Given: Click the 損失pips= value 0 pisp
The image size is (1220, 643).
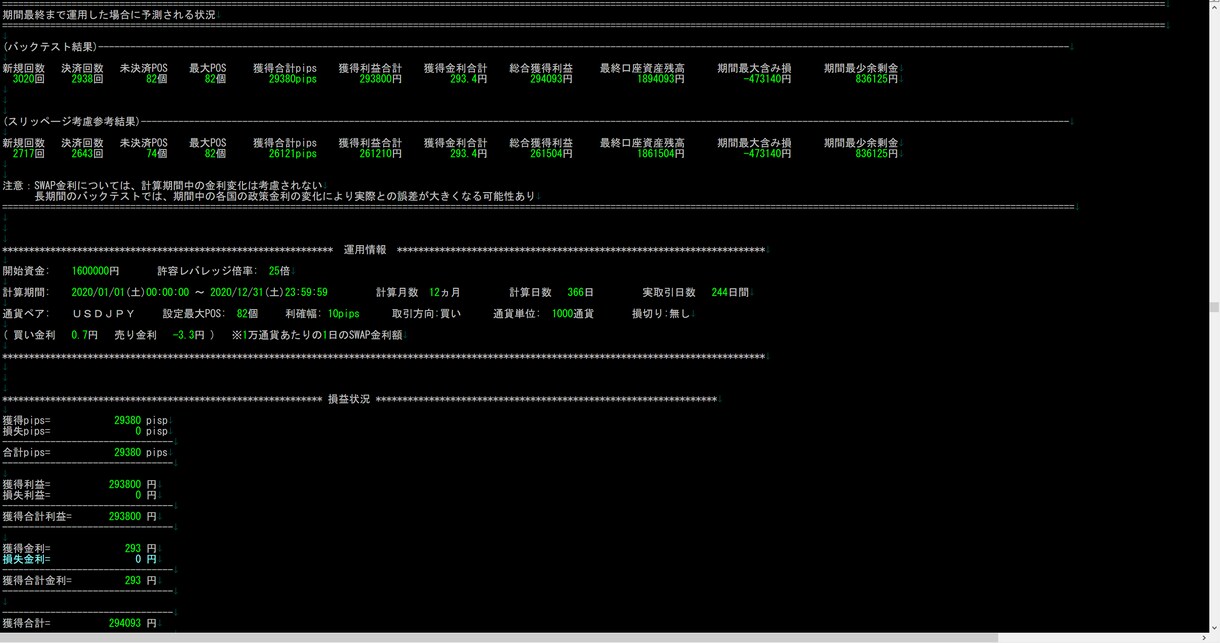Looking at the screenshot, I should (151, 432).
